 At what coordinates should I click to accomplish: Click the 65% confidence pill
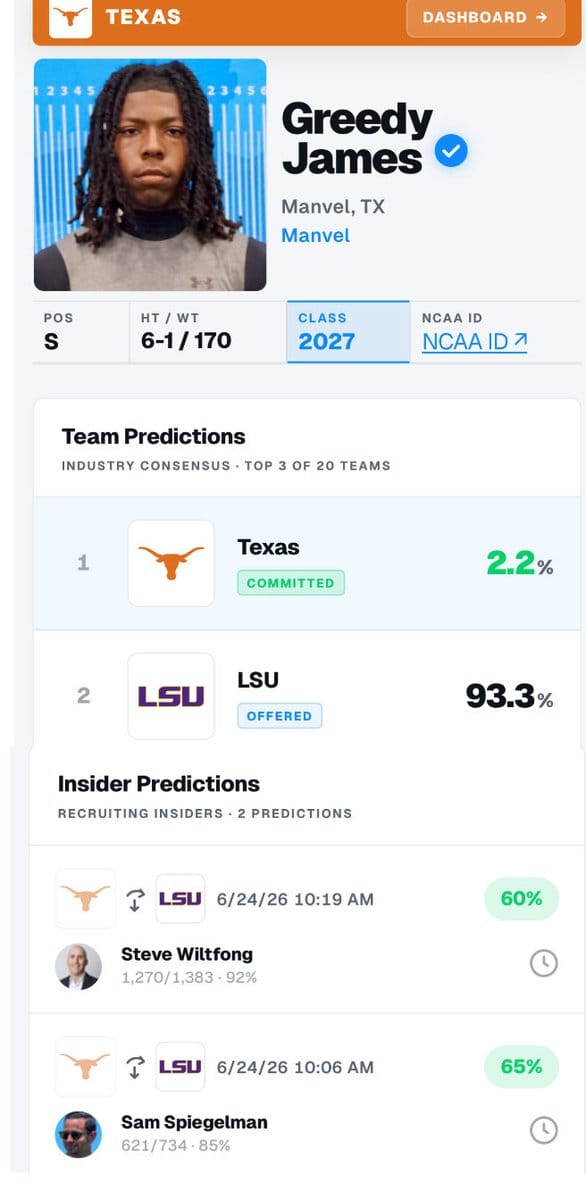coord(521,1067)
